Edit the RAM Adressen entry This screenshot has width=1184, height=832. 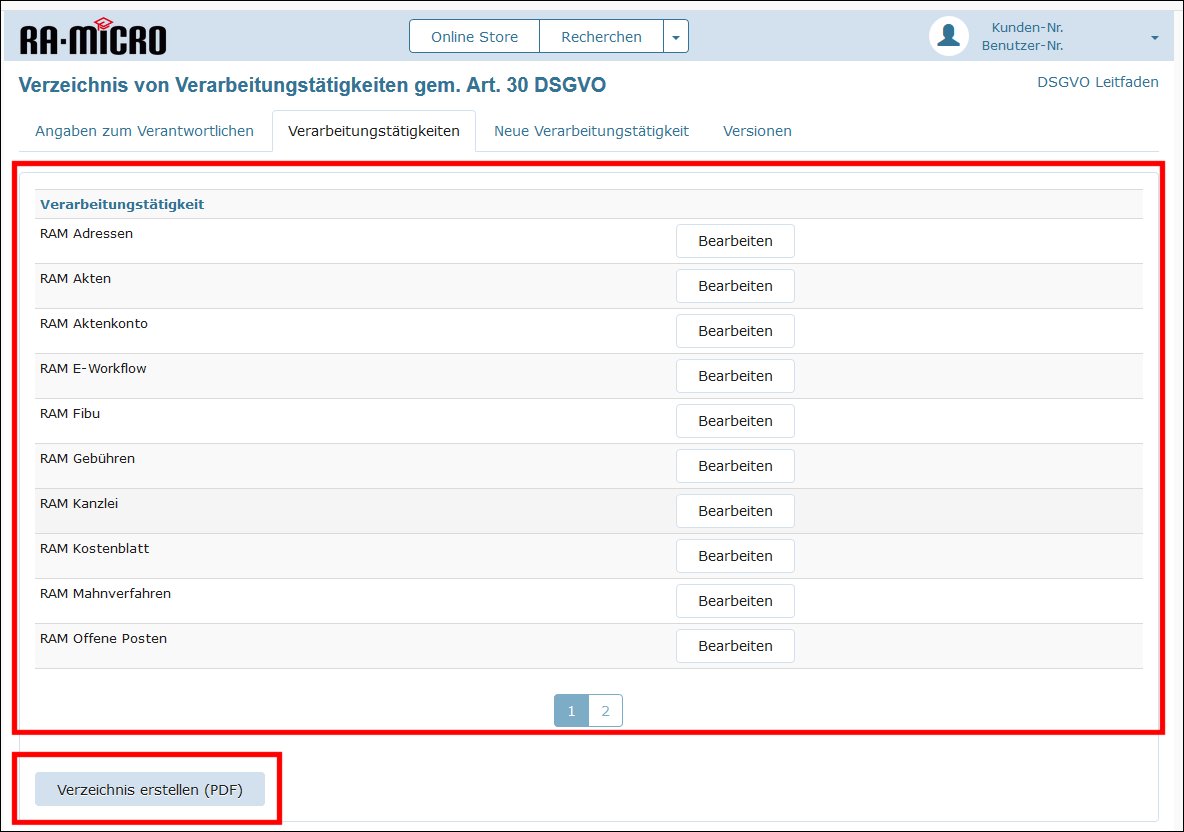735,241
